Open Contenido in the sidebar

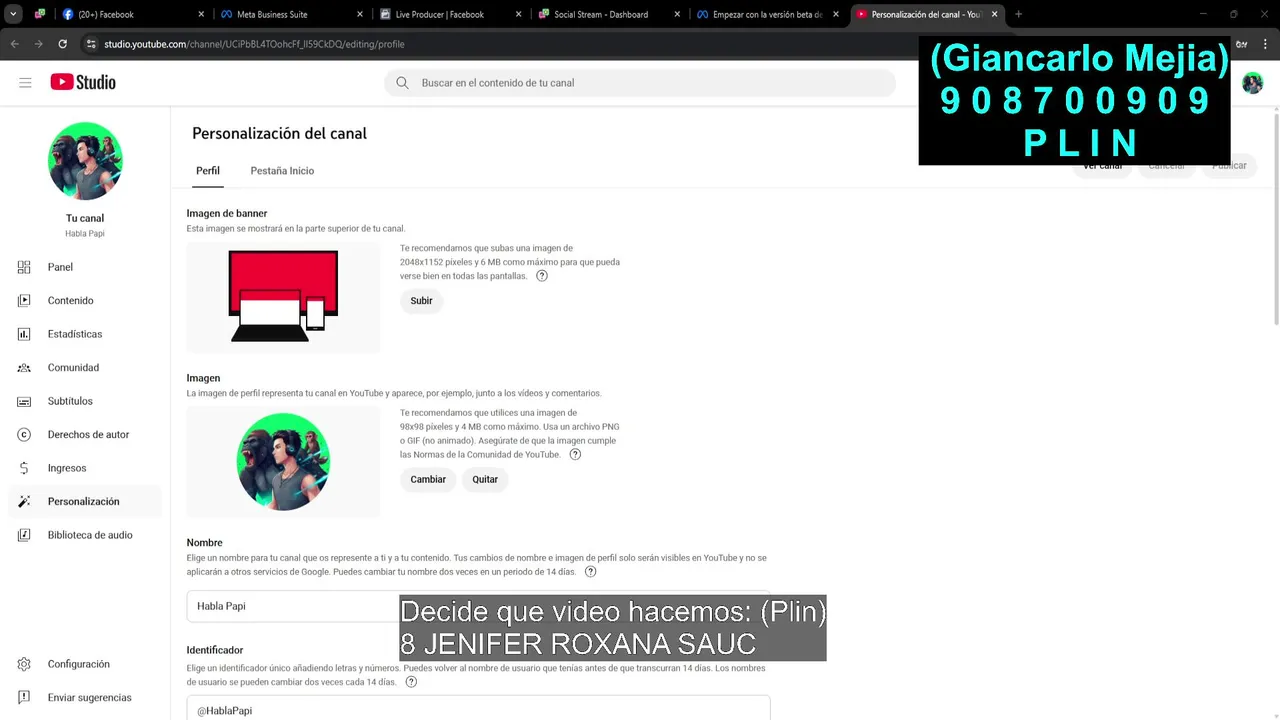point(85,301)
